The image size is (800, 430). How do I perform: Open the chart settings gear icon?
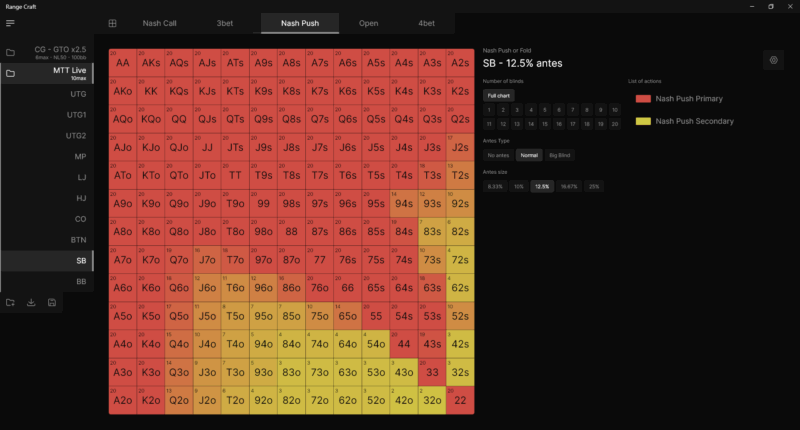[x=773, y=60]
